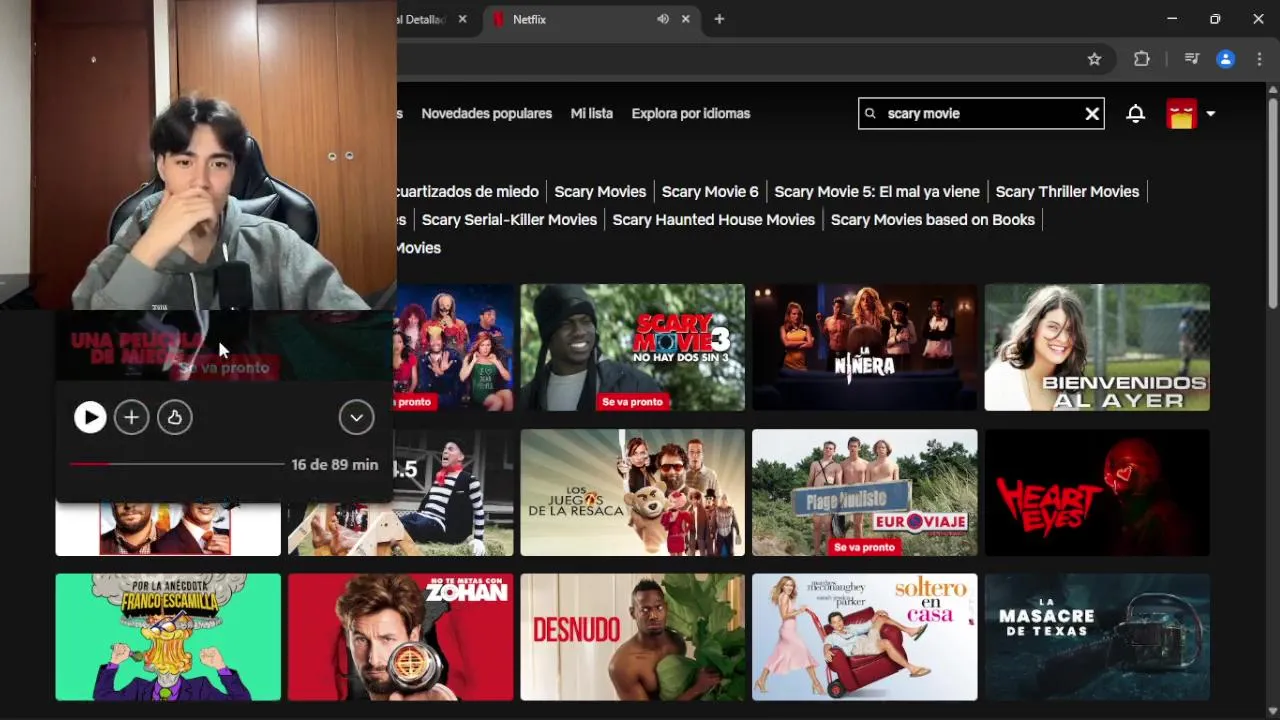Open Bienvenidos al Ayer thumbnail
Screen dimensions: 1280x720
1097,347
